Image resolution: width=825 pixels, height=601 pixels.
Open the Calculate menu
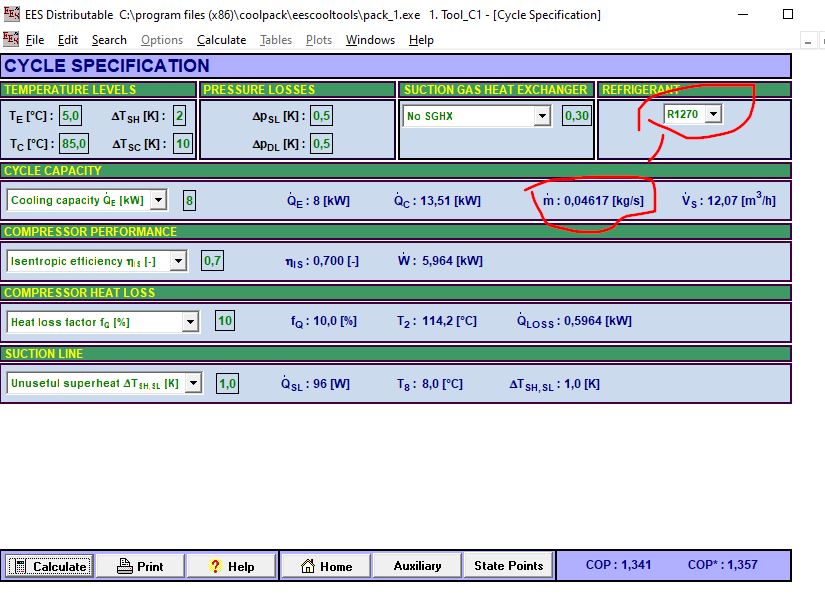(x=221, y=40)
